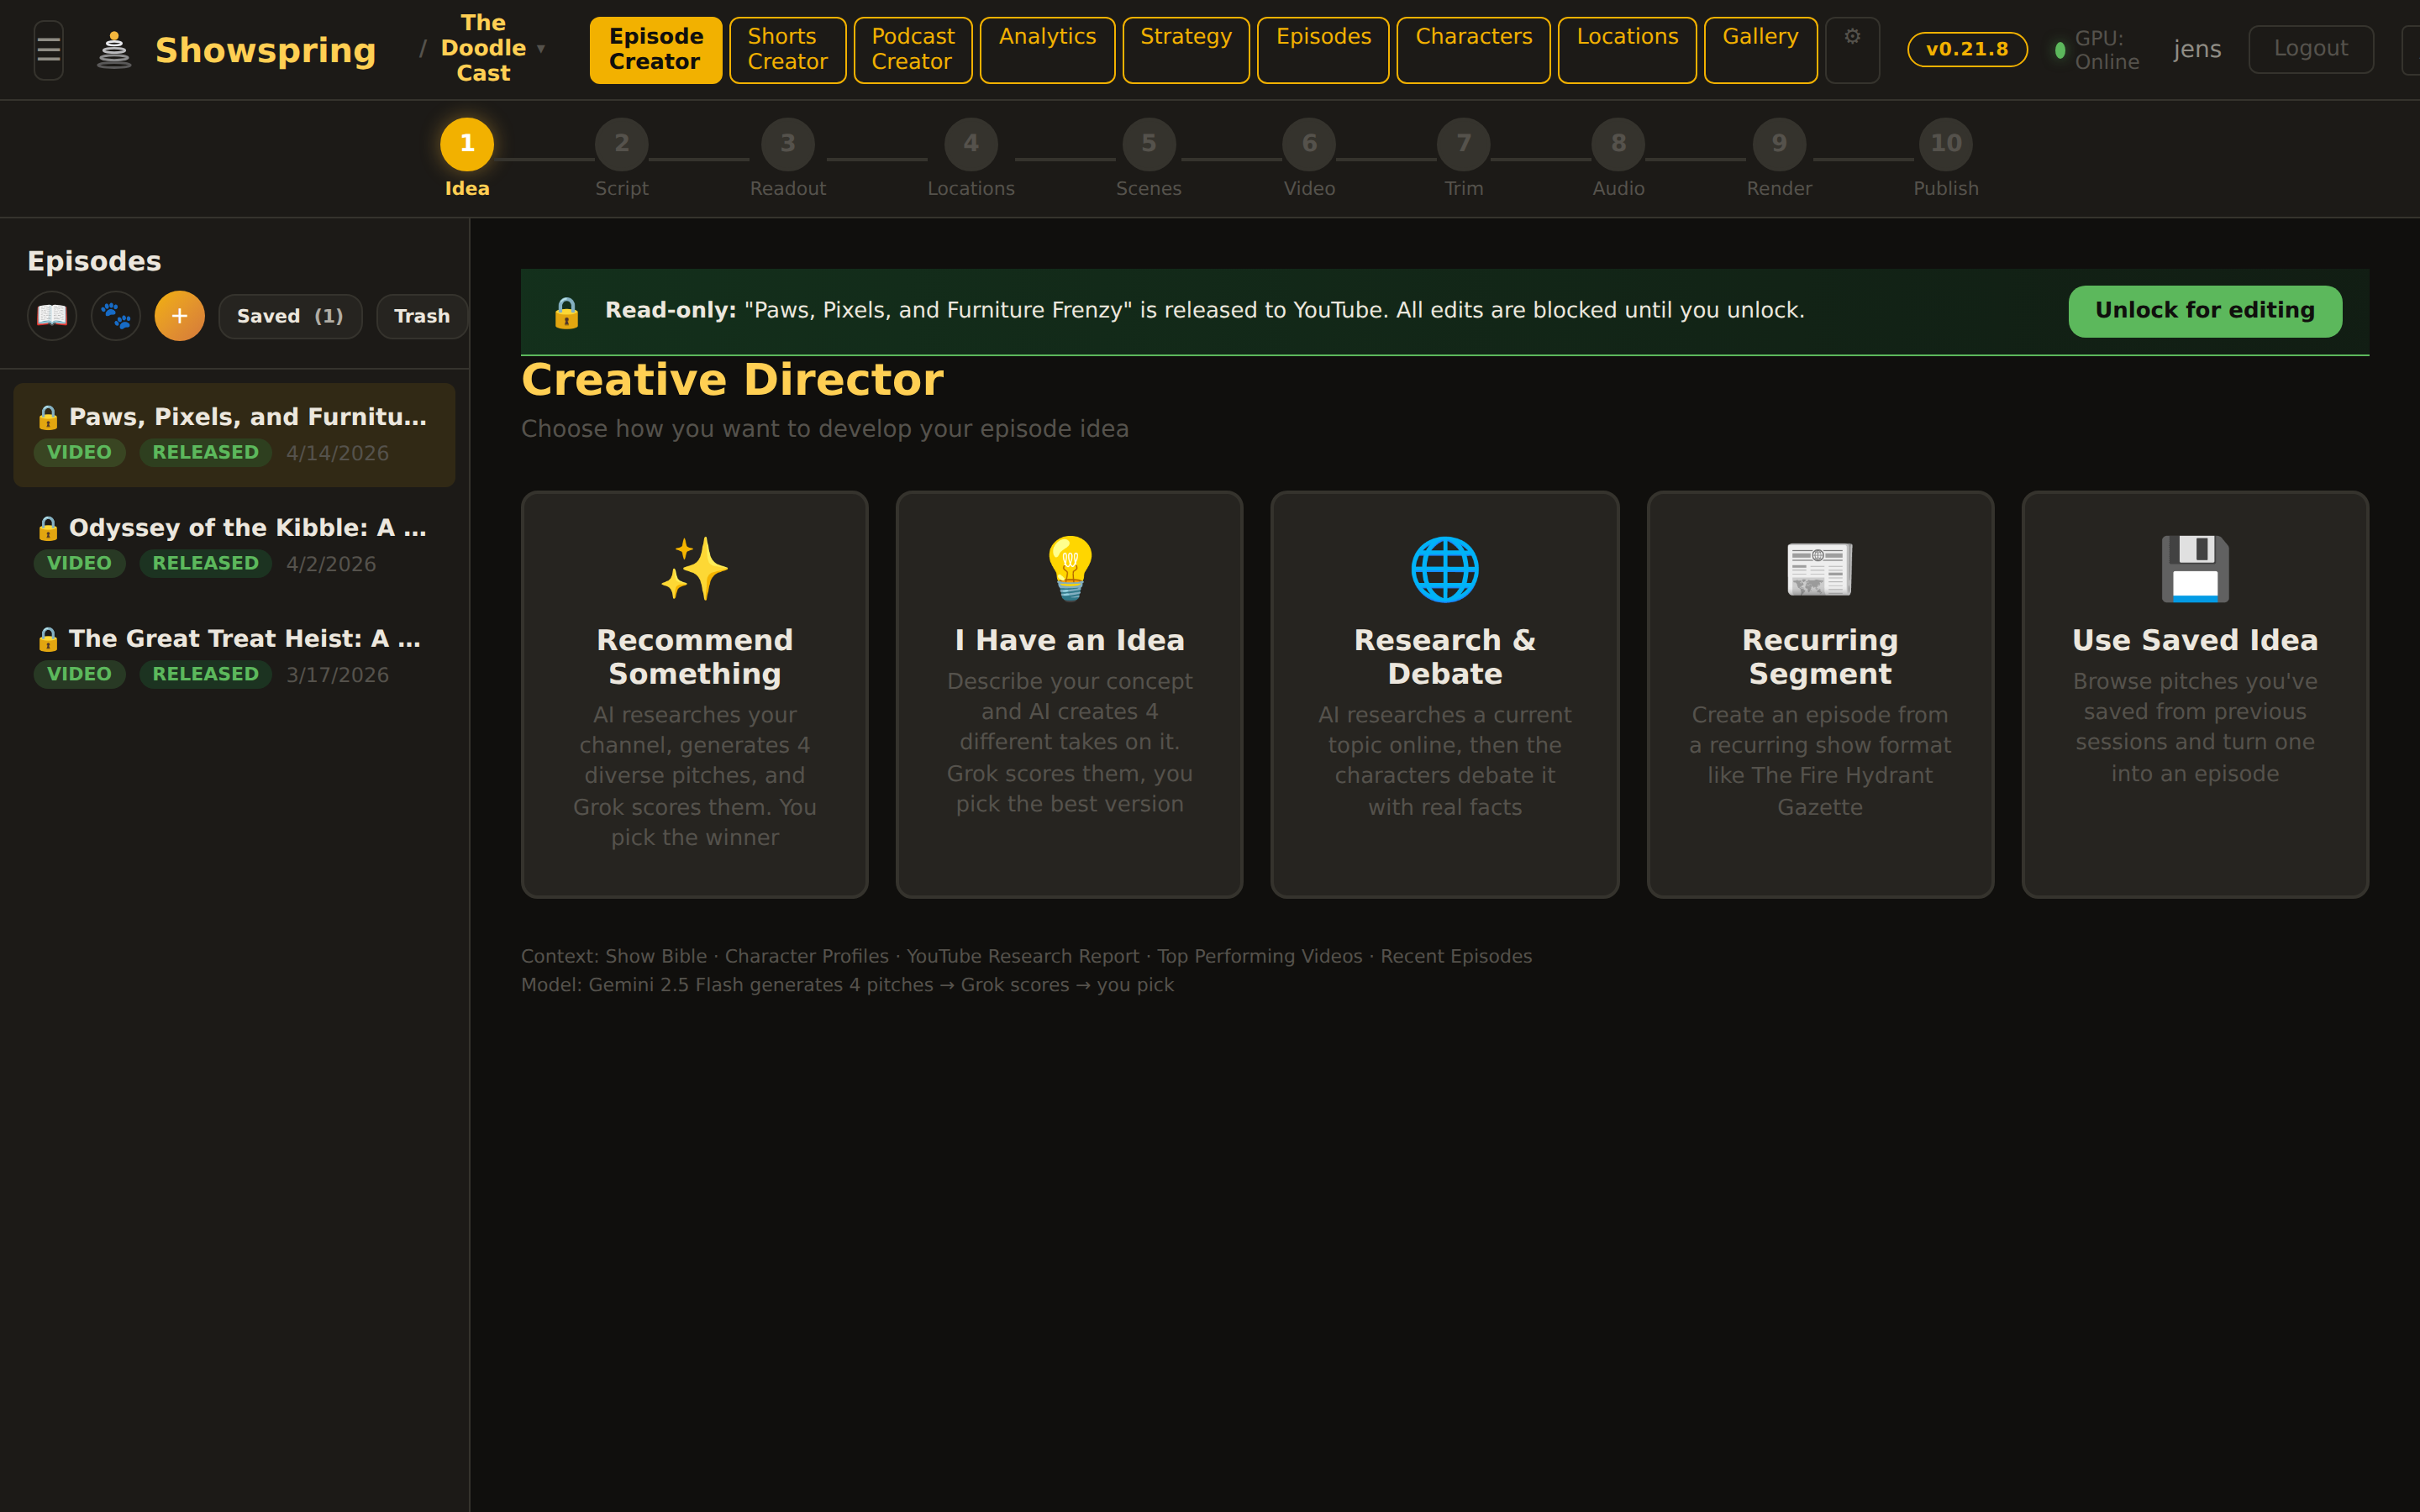2420x1512 pixels.
Task: Choose the lightbulb I Have an Idea card
Action: (x=1069, y=693)
